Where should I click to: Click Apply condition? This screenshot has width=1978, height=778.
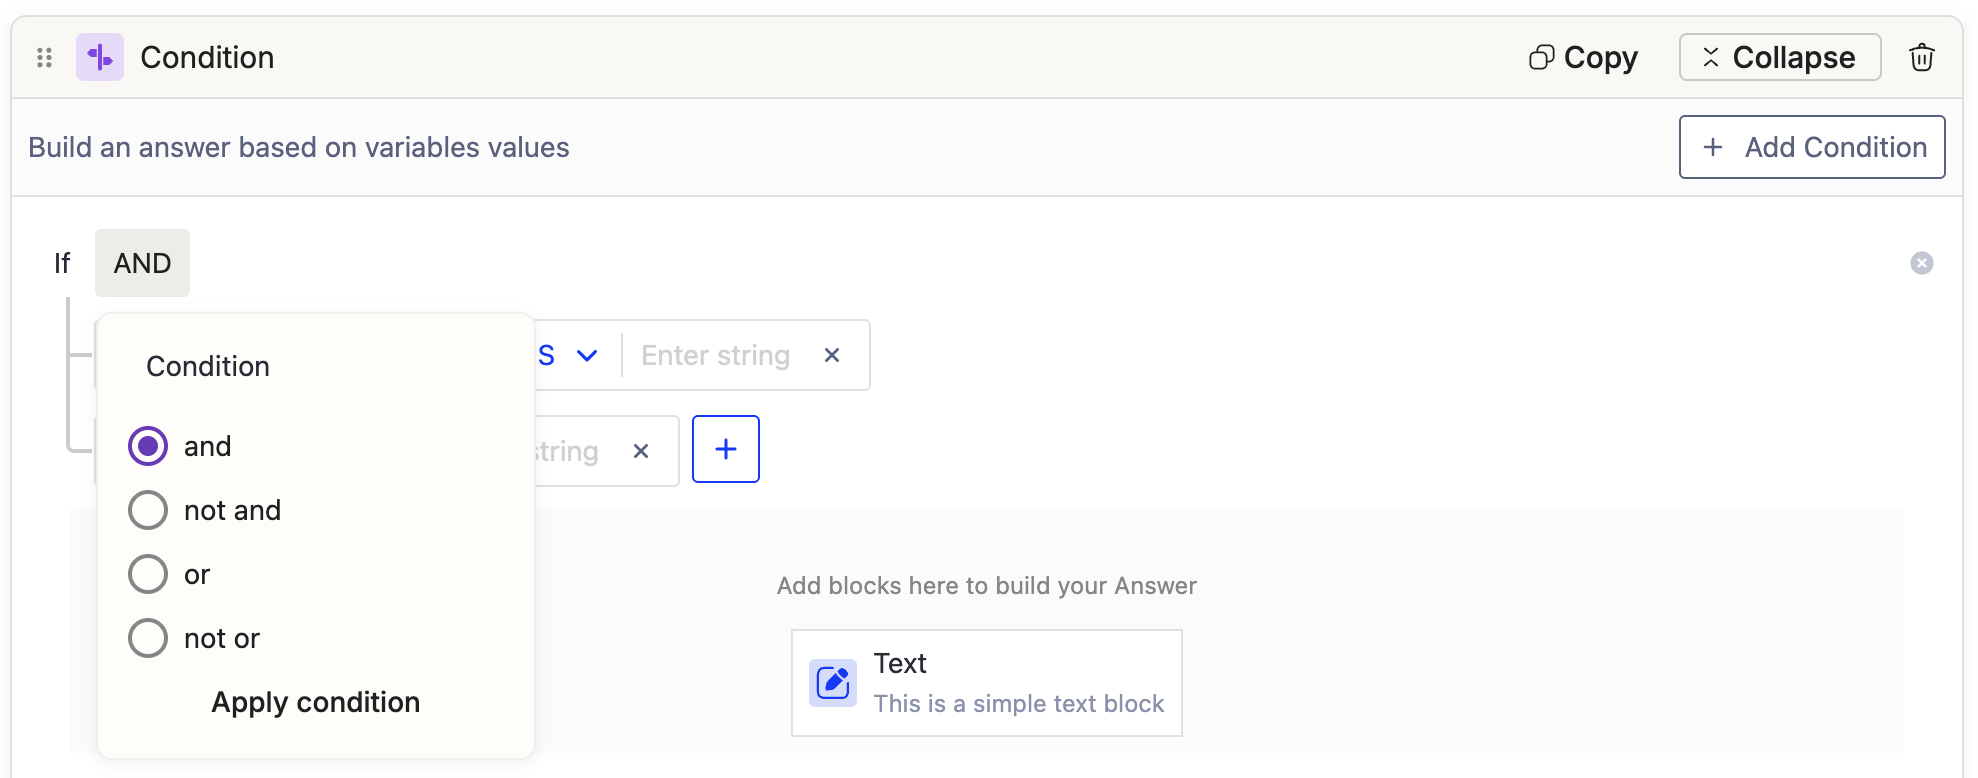pos(315,702)
